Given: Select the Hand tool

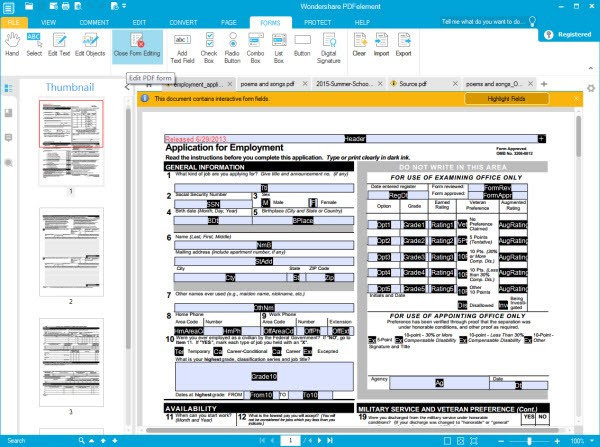Looking at the screenshot, I should [x=12, y=44].
